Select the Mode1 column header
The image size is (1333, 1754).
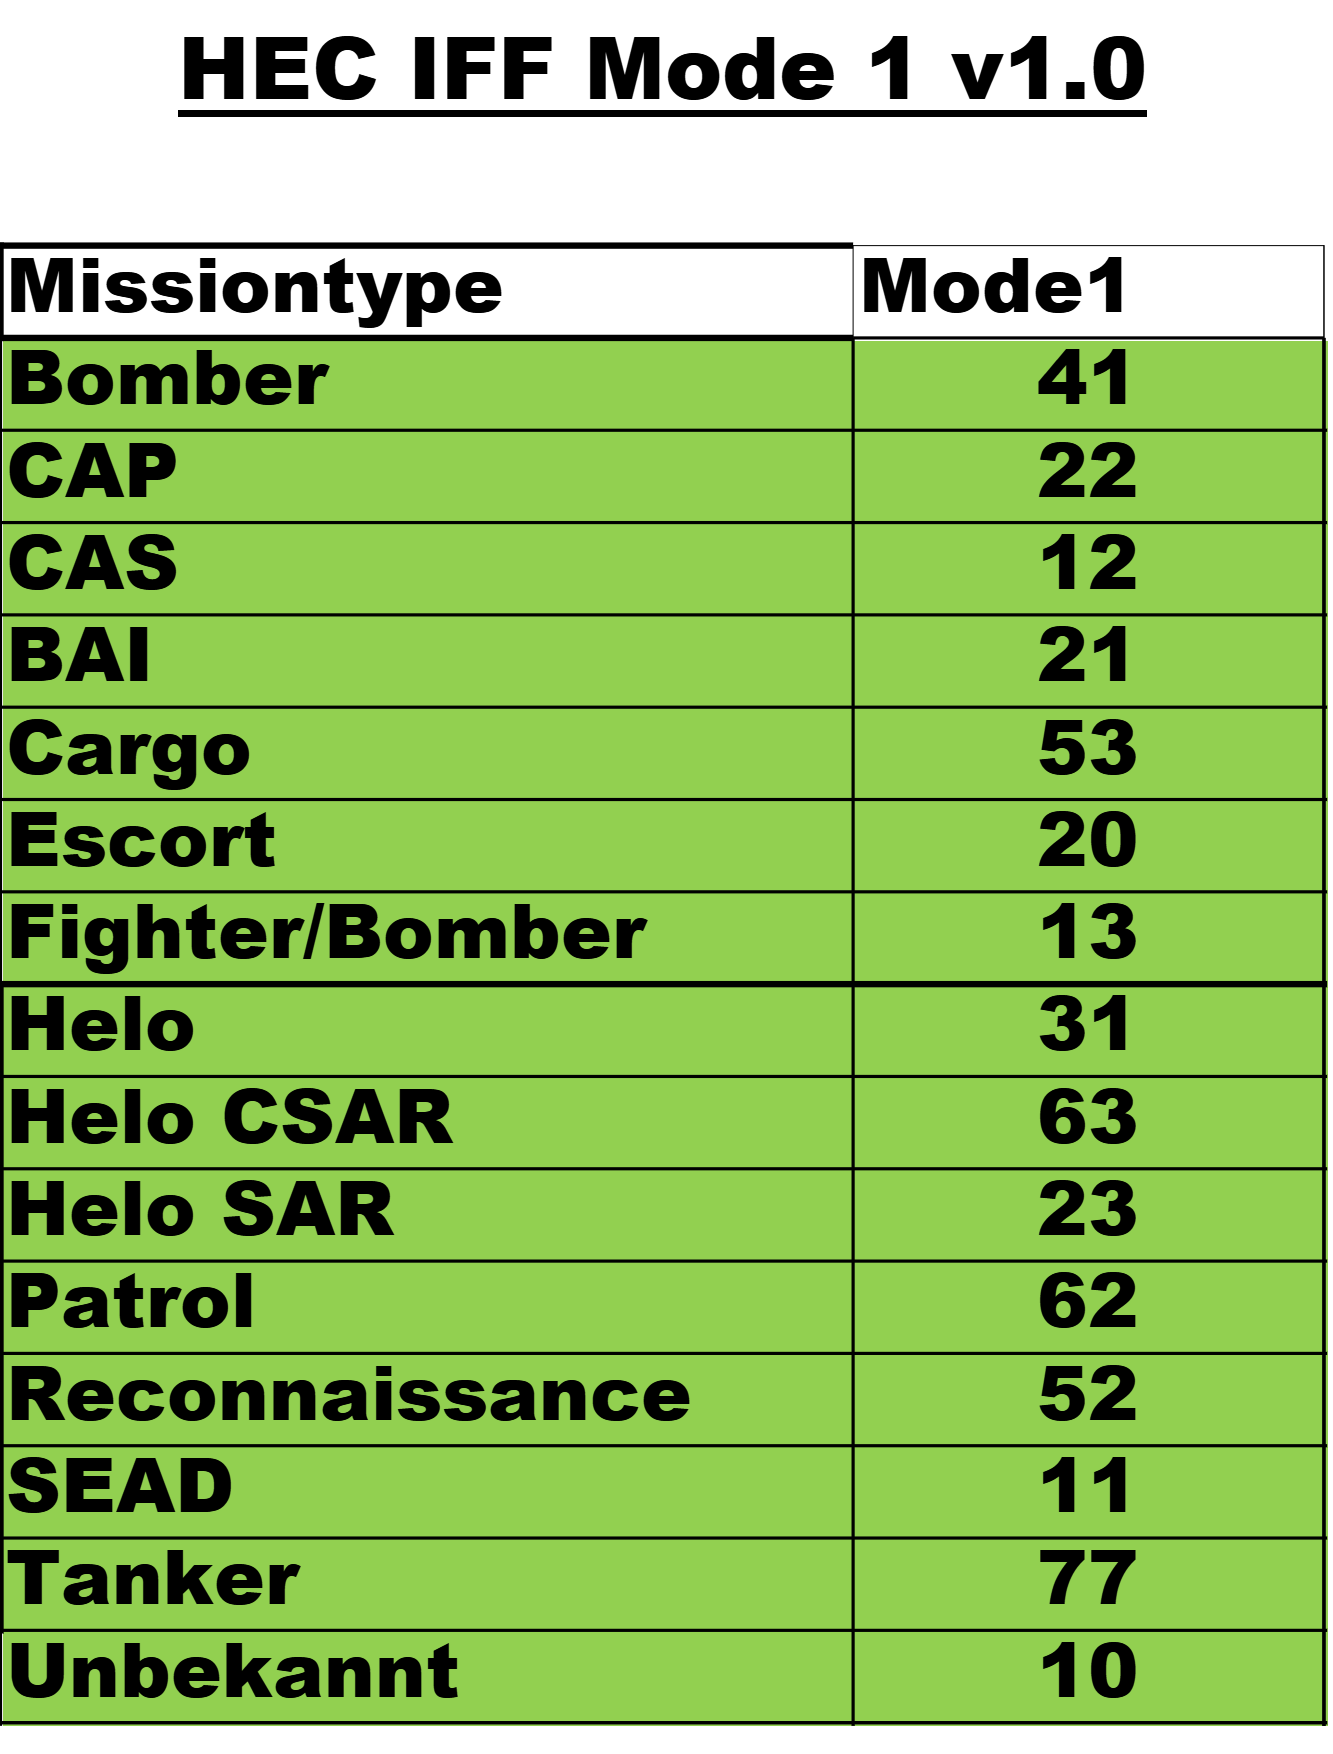[x=993, y=289]
